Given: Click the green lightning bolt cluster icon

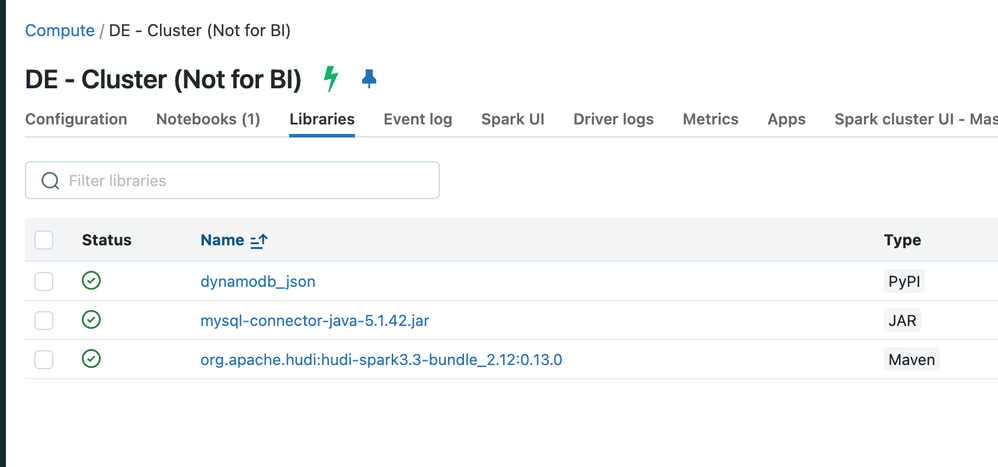Looking at the screenshot, I should coord(331,79).
